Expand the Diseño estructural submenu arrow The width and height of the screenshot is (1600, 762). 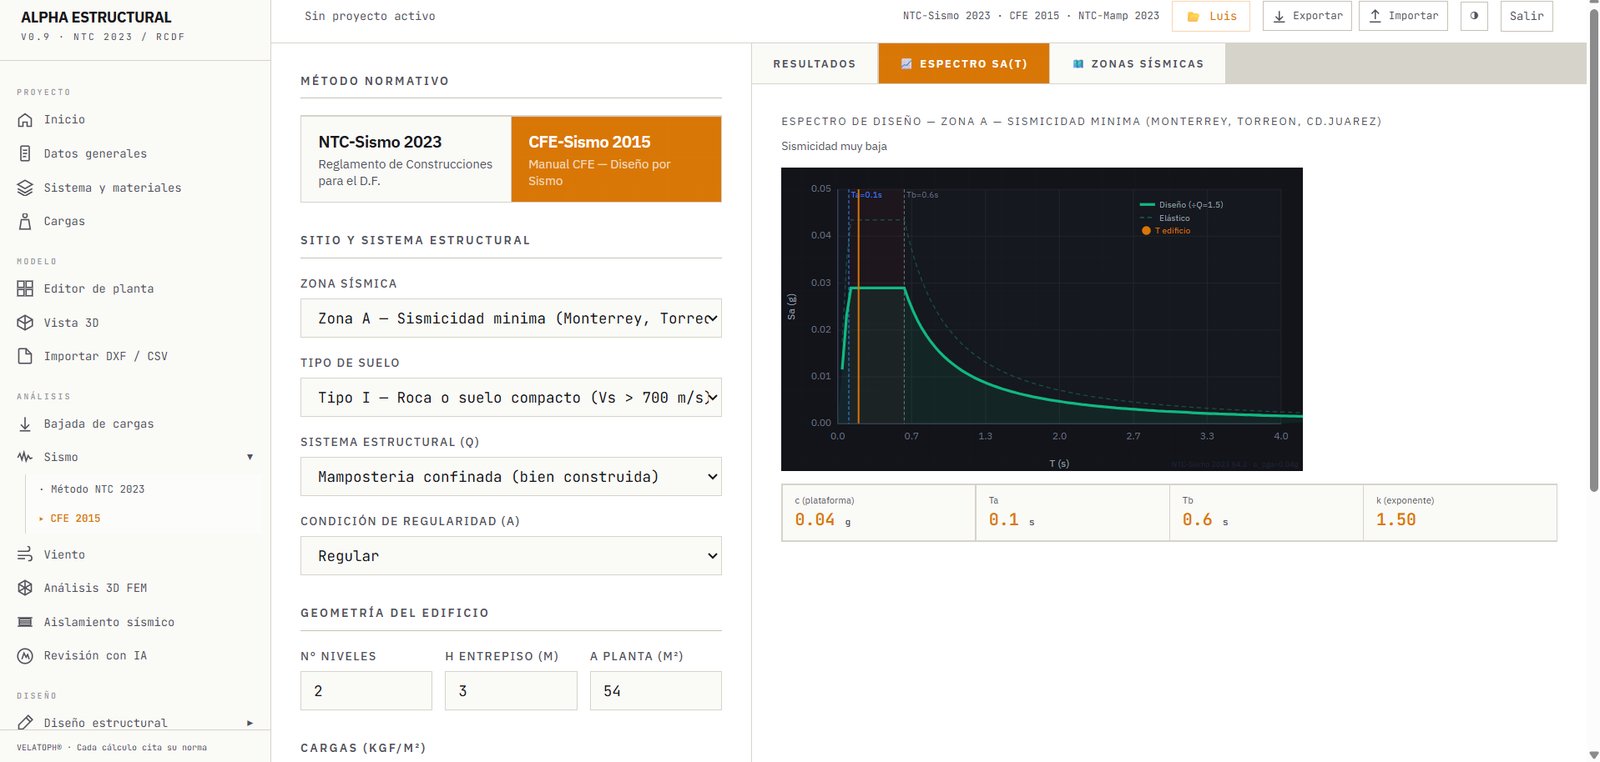click(250, 722)
